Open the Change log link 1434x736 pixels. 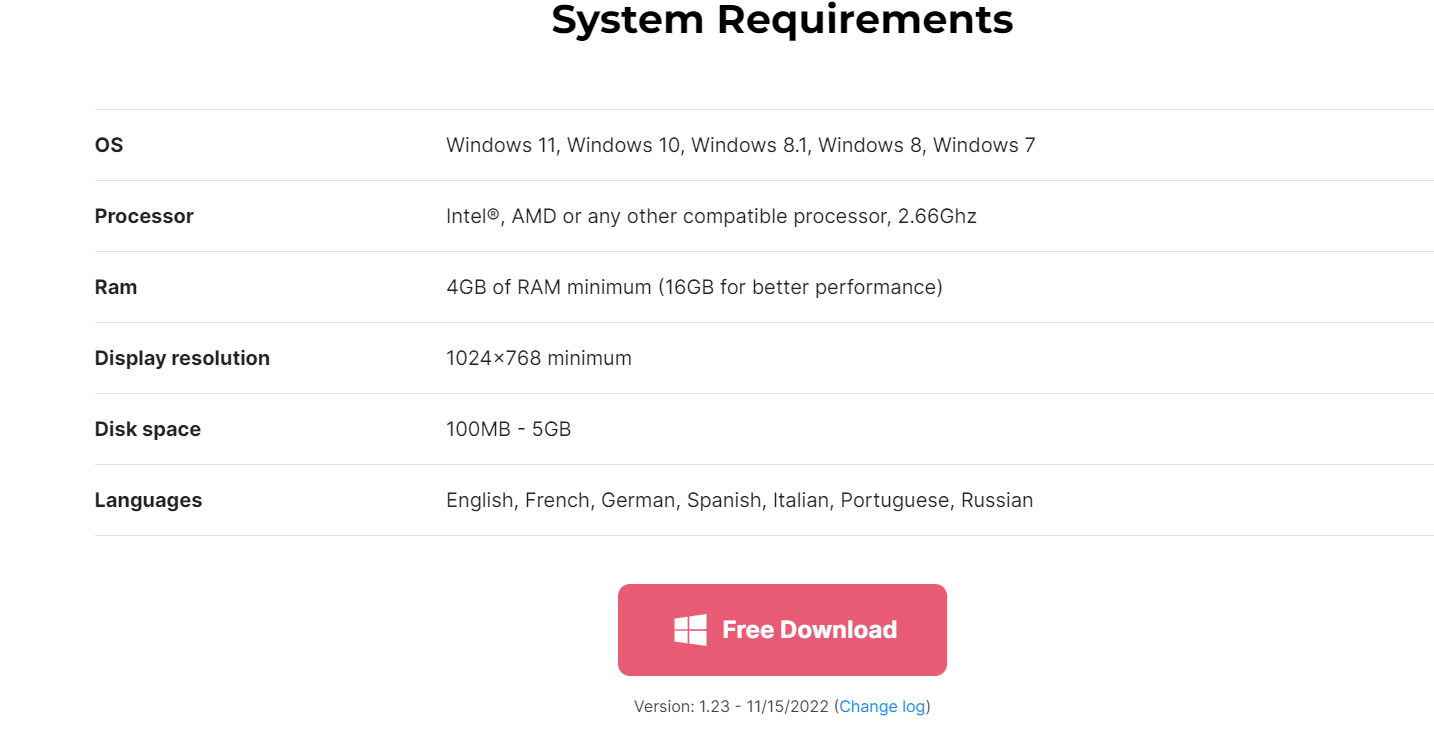point(882,706)
